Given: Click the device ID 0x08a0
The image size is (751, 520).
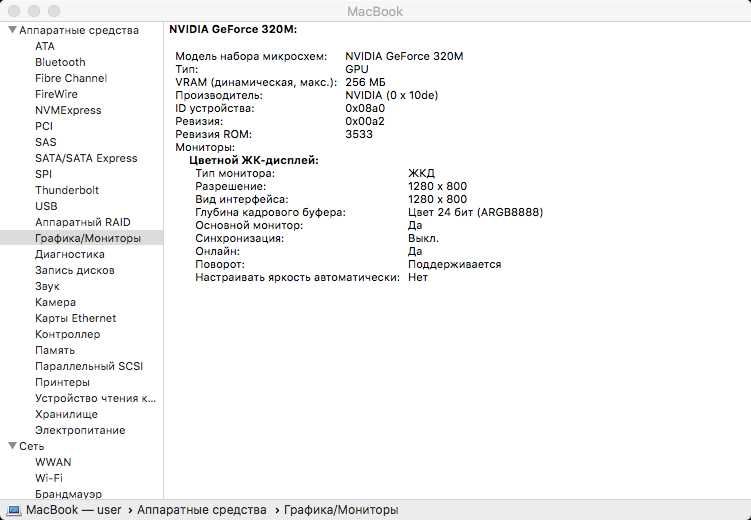Looking at the screenshot, I should tap(365, 108).
